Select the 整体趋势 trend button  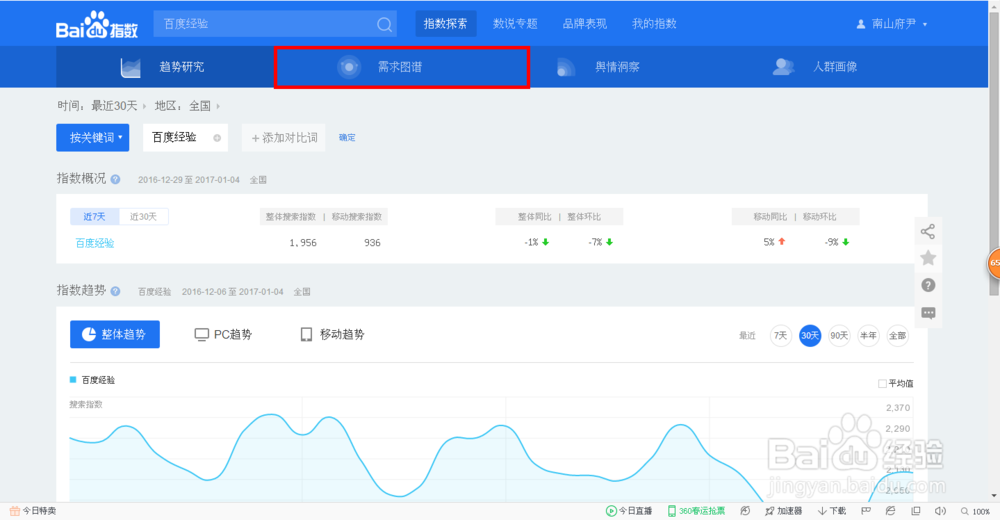[x=115, y=334]
